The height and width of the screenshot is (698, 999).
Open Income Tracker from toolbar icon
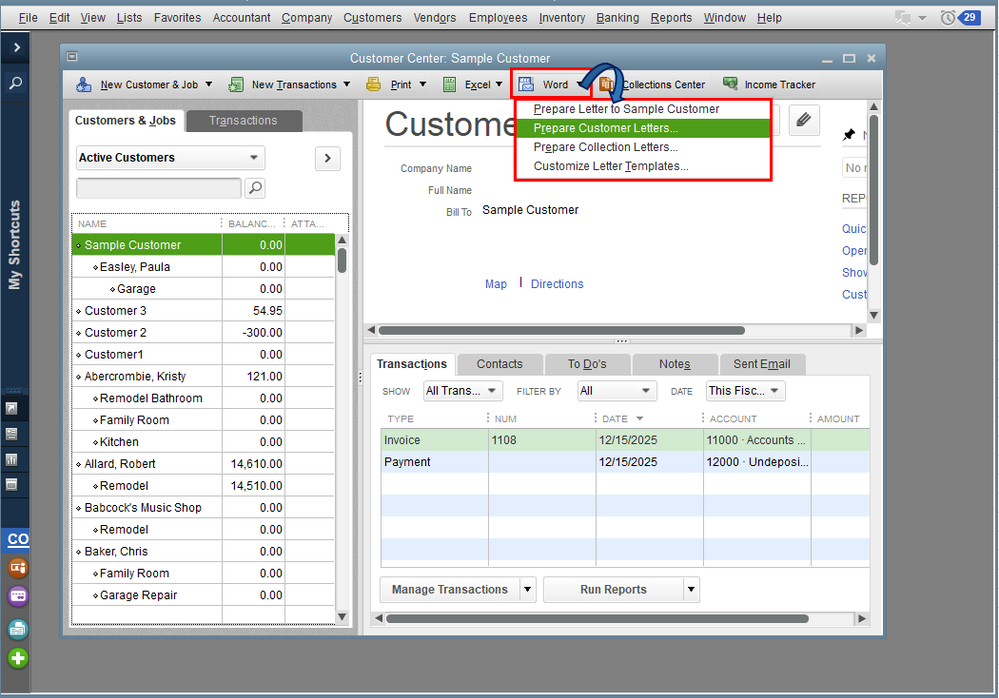pos(730,83)
